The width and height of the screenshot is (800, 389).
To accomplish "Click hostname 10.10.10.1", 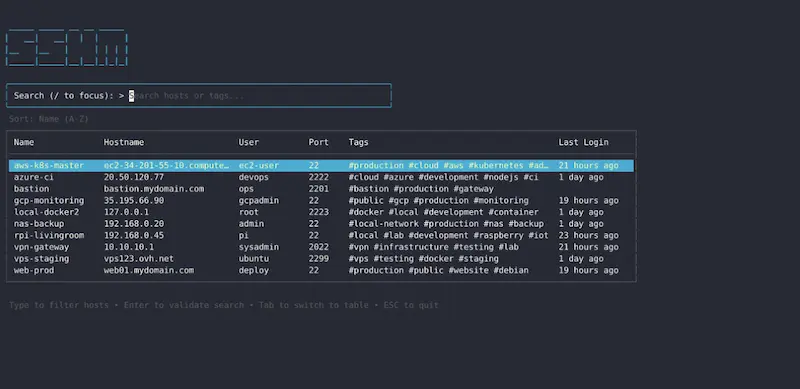I will click(129, 247).
